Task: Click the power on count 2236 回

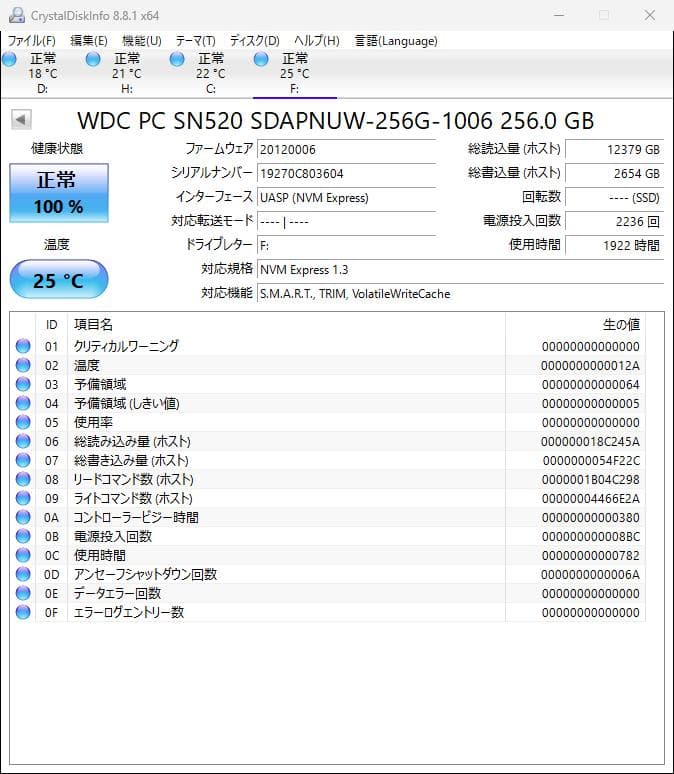Action: point(614,222)
